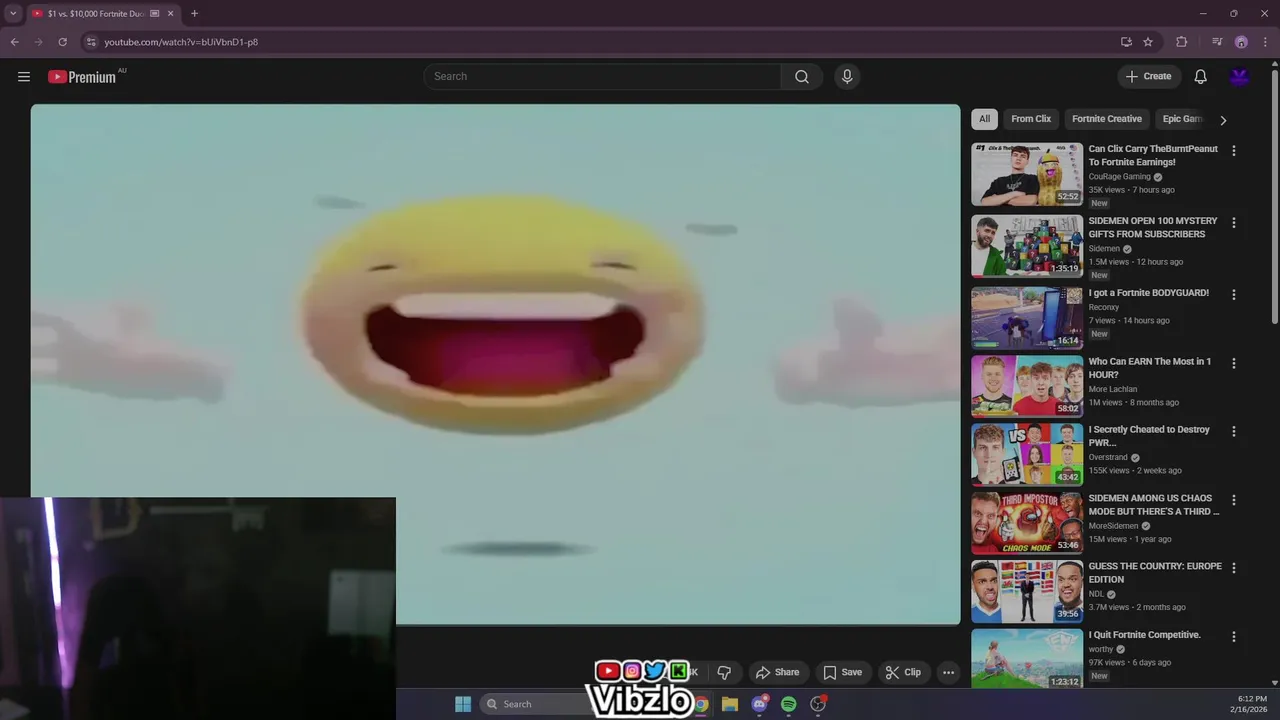This screenshot has width=1280, height=720.
Task: Open Can Clix Carry TheBurntPeanut thumbnail
Action: tap(1027, 174)
